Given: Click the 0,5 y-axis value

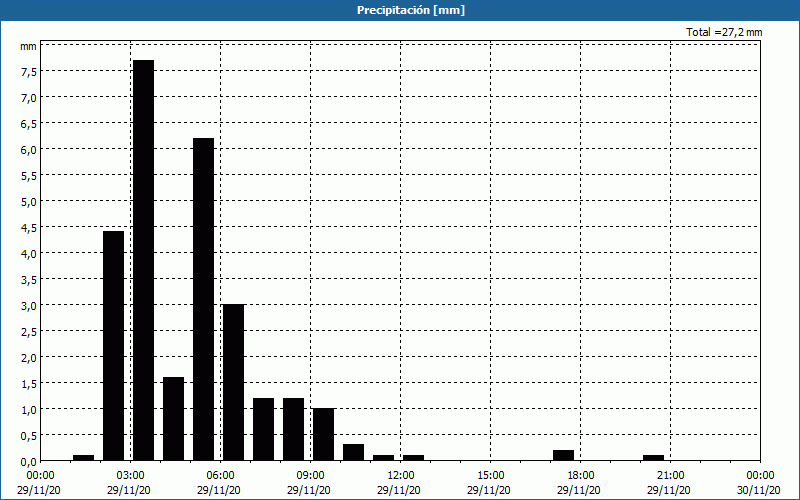Looking at the screenshot, I should coord(29,436).
